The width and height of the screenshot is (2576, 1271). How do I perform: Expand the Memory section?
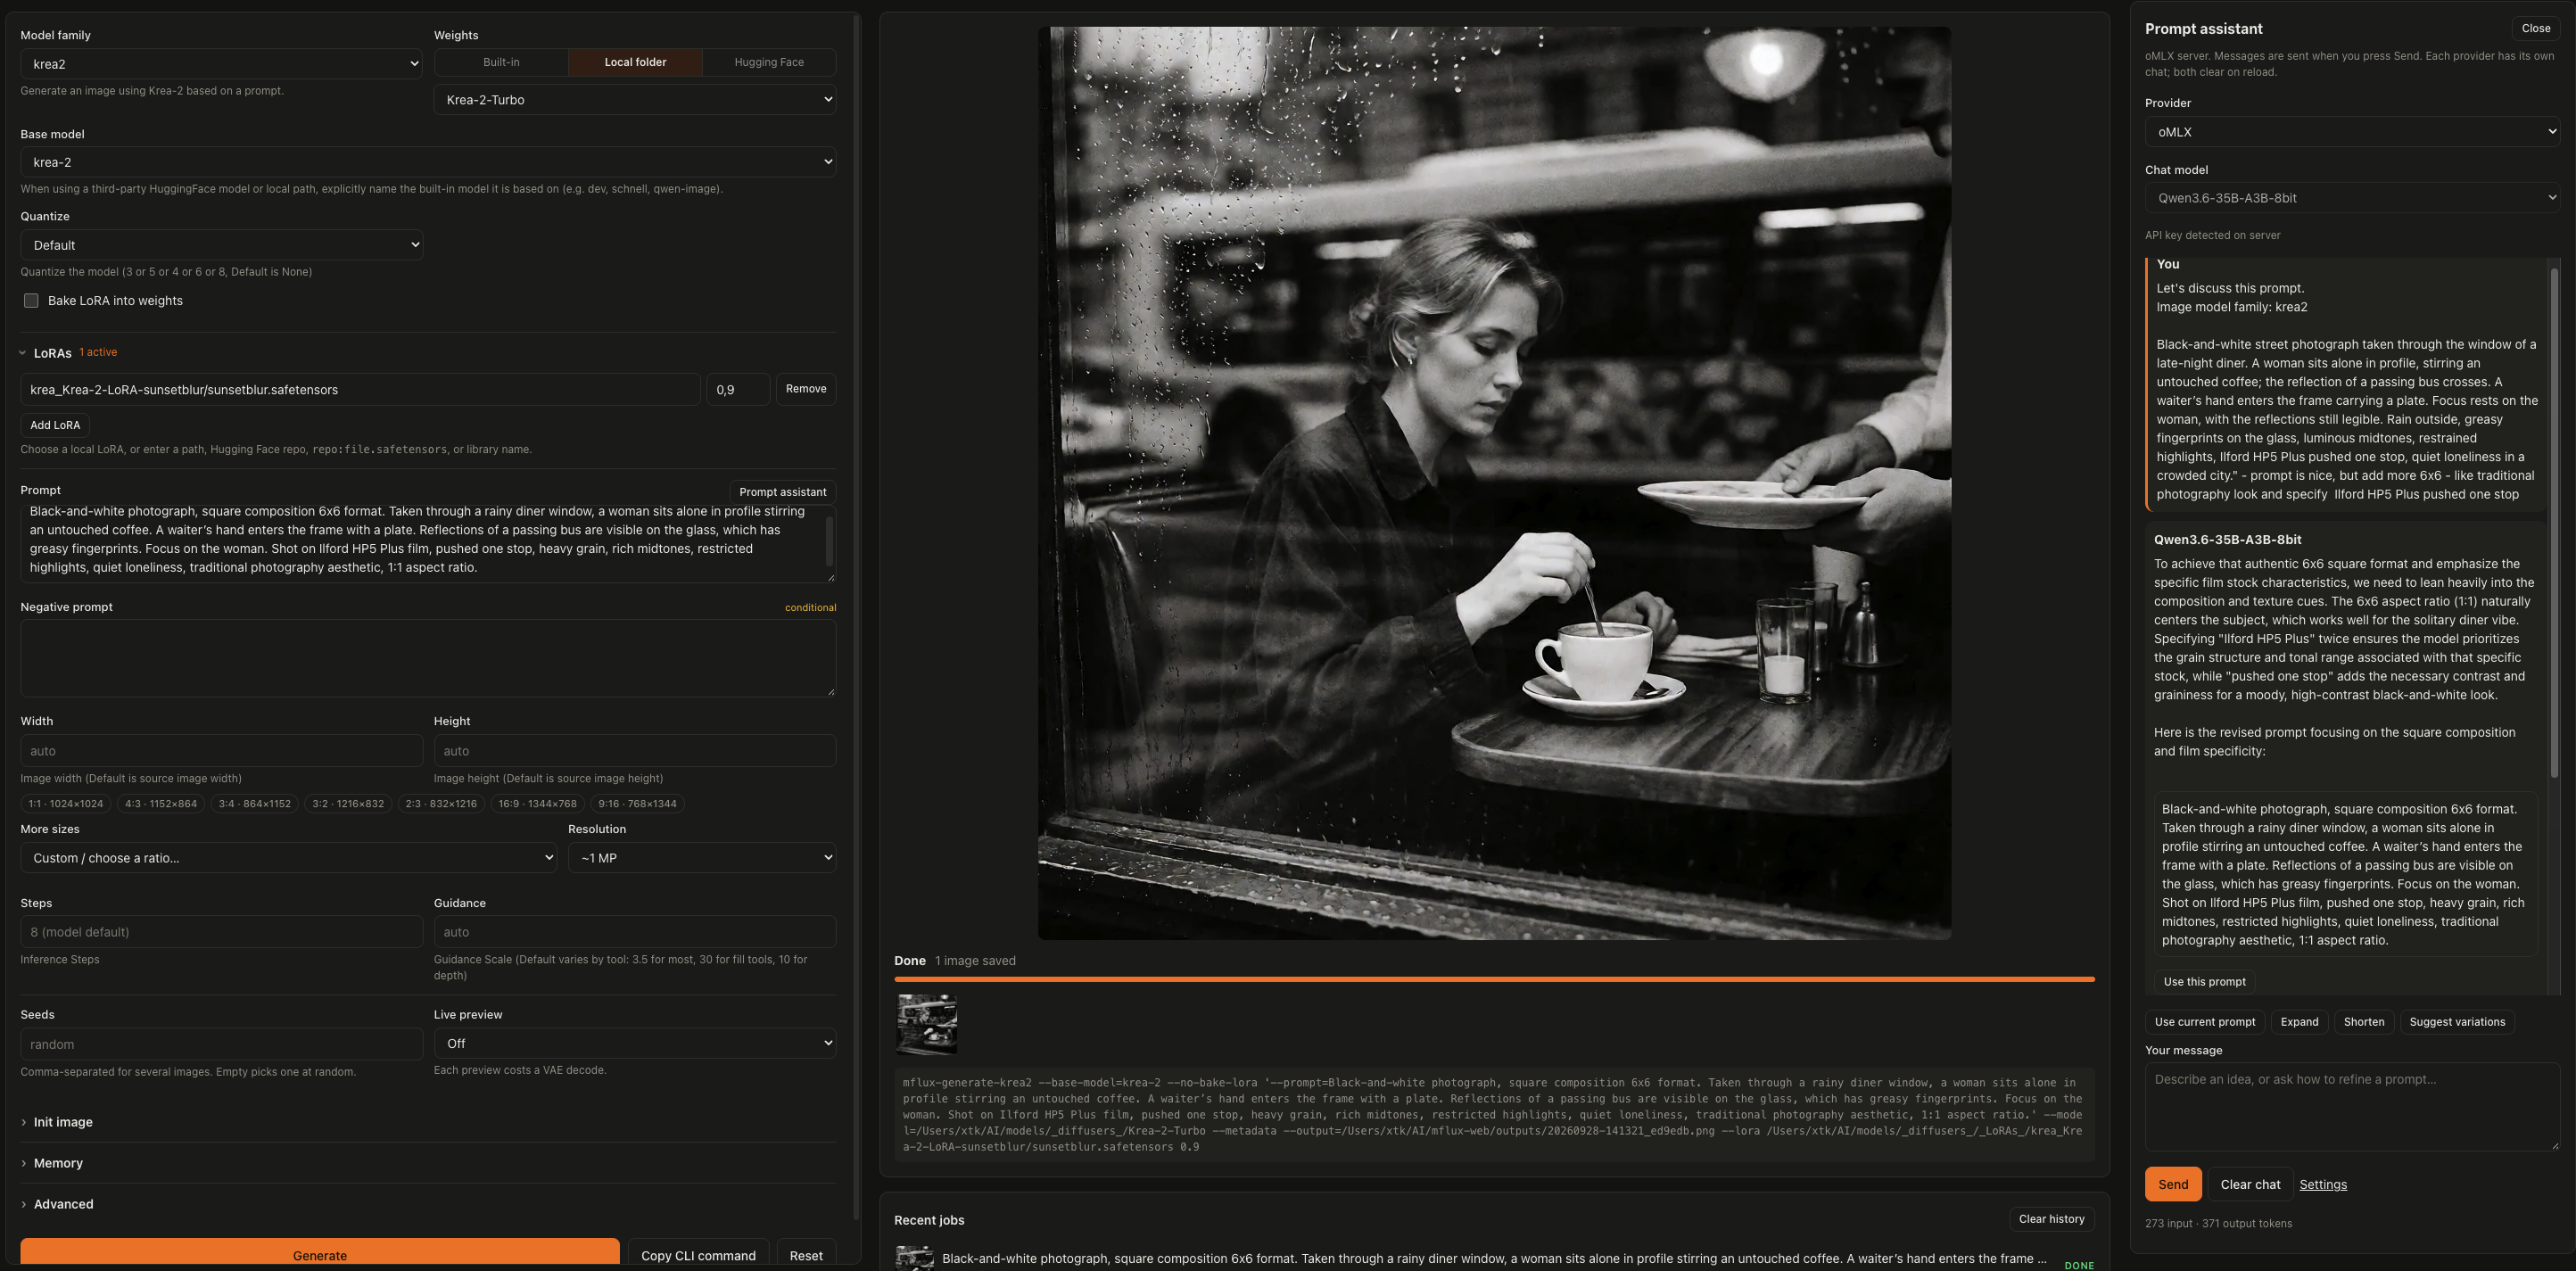click(x=51, y=1163)
